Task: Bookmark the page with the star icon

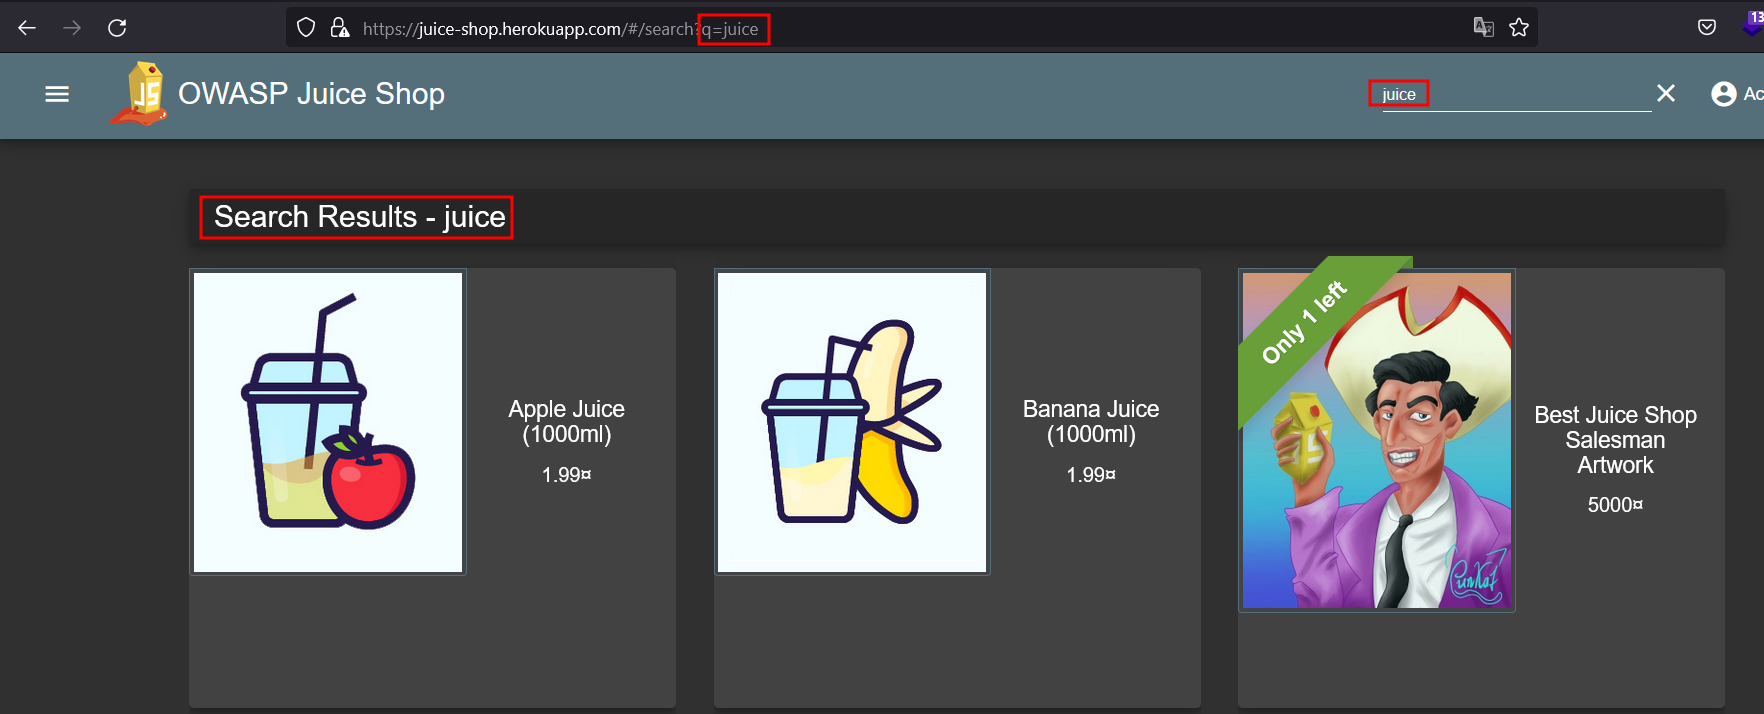Action: (1519, 28)
